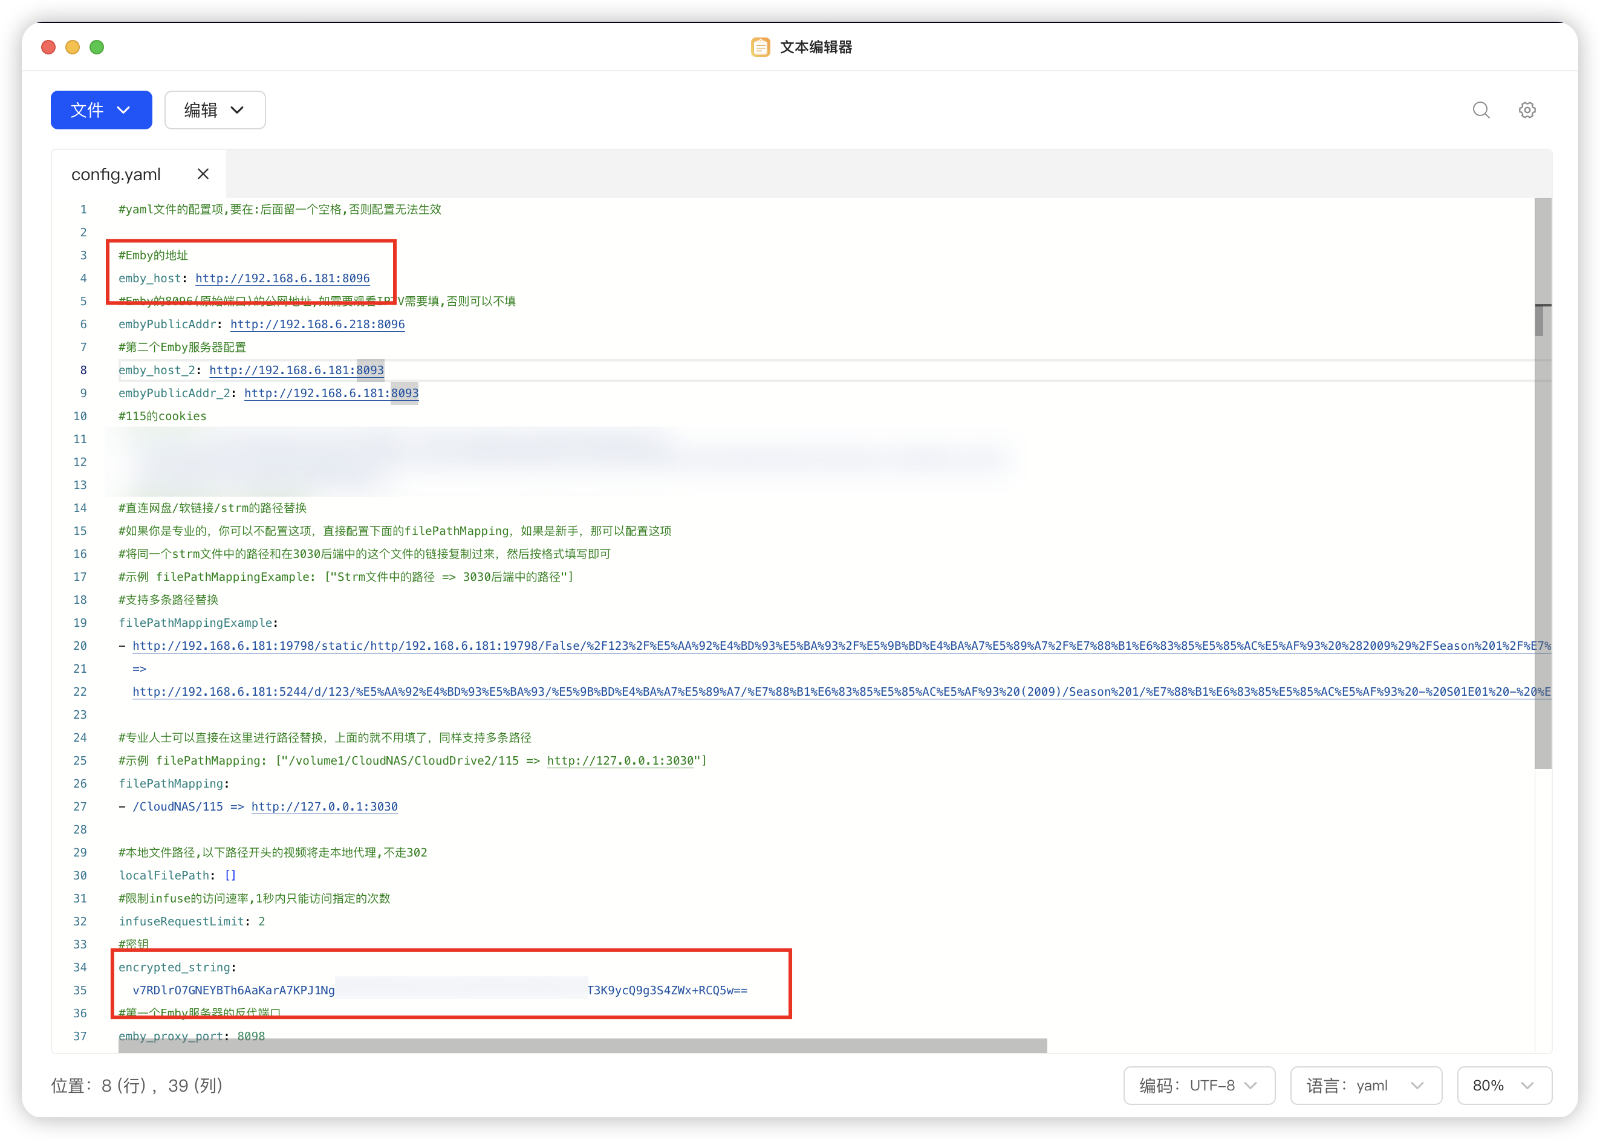
Task: Click the emby_host_2 link on line 8
Action: 296,370
